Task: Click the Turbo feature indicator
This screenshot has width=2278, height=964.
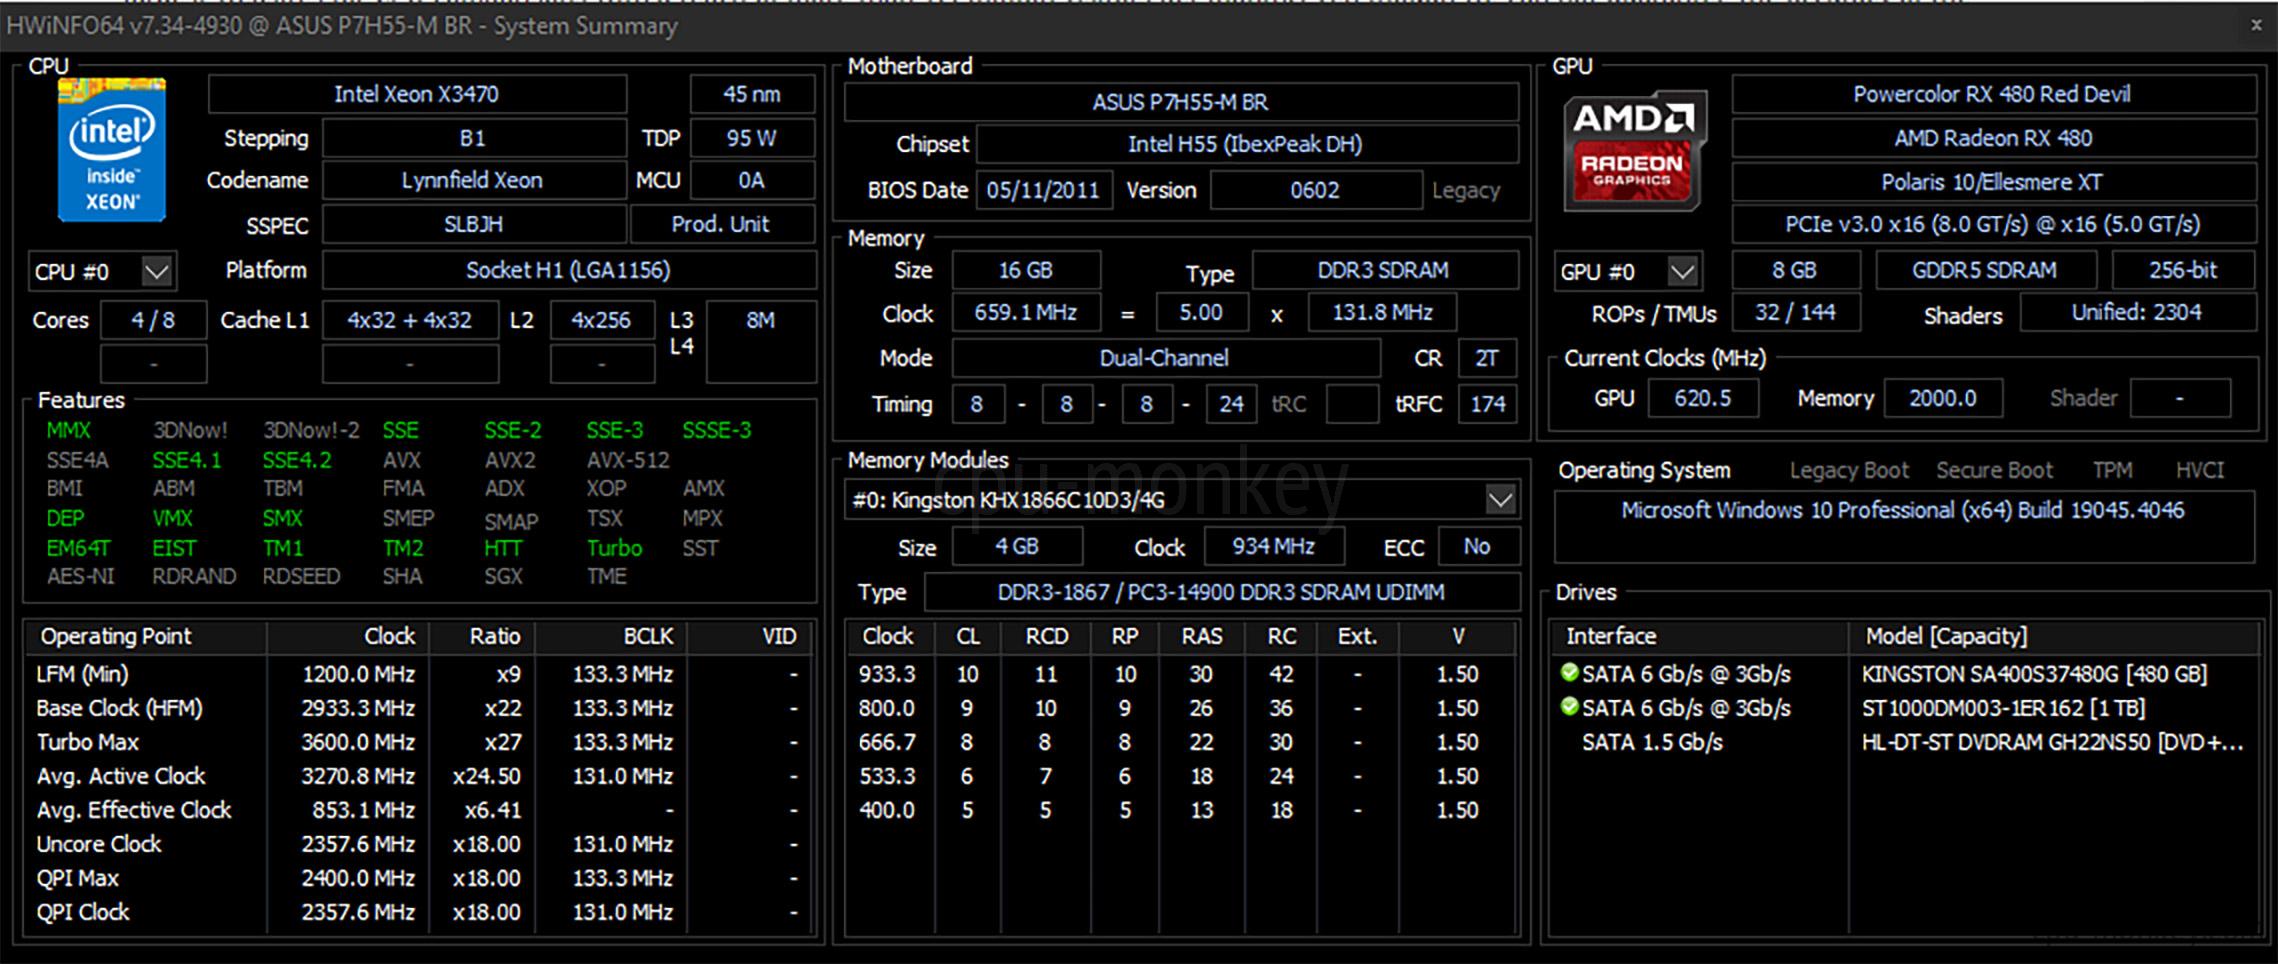Action: point(614,548)
